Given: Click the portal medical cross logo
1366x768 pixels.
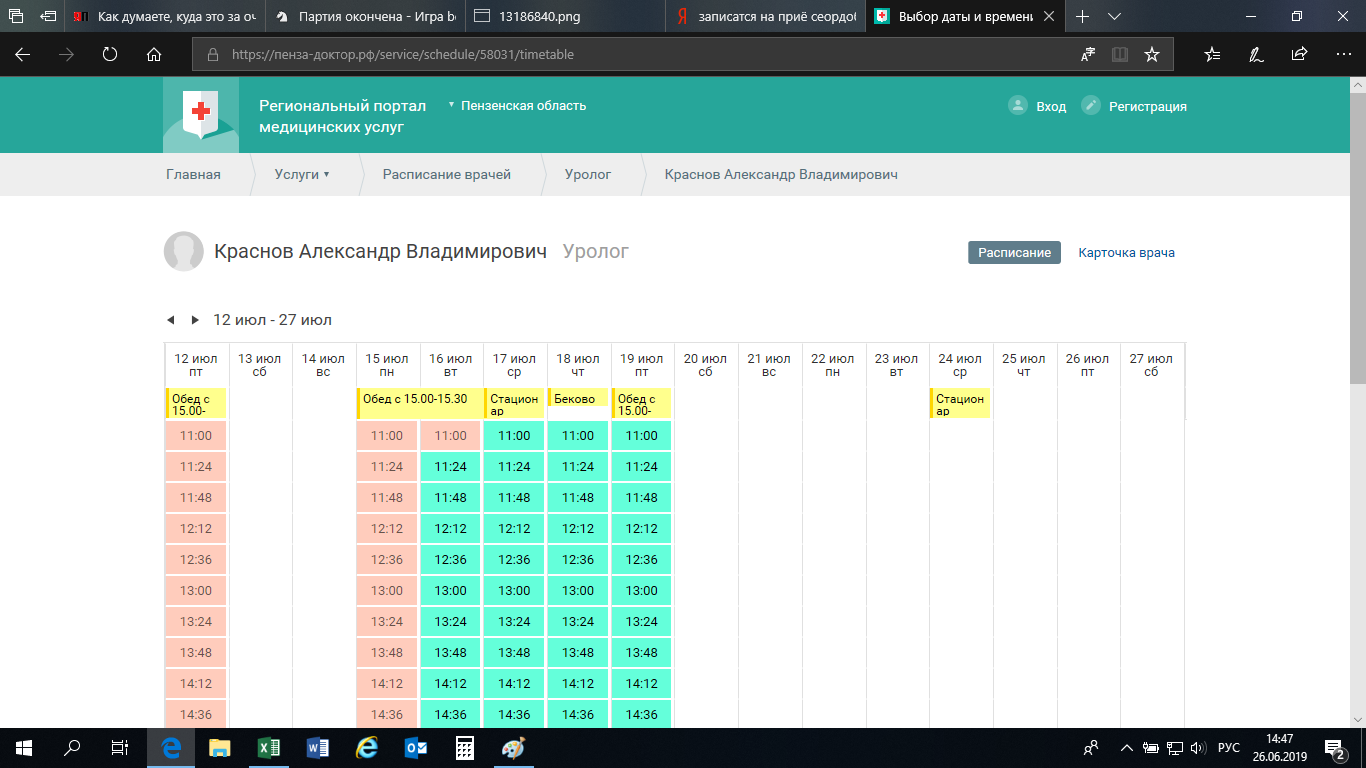Looking at the screenshot, I should (x=201, y=115).
